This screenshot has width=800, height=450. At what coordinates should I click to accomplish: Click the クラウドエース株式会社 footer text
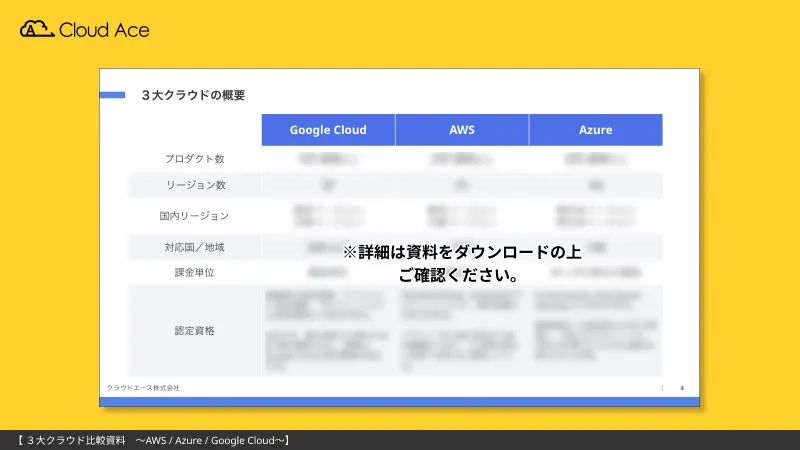tap(143, 388)
